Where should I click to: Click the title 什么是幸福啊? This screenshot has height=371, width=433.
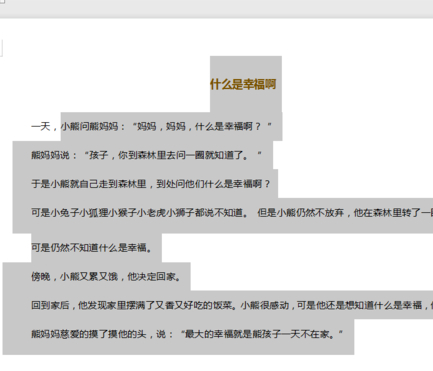[x=243, y=84]
